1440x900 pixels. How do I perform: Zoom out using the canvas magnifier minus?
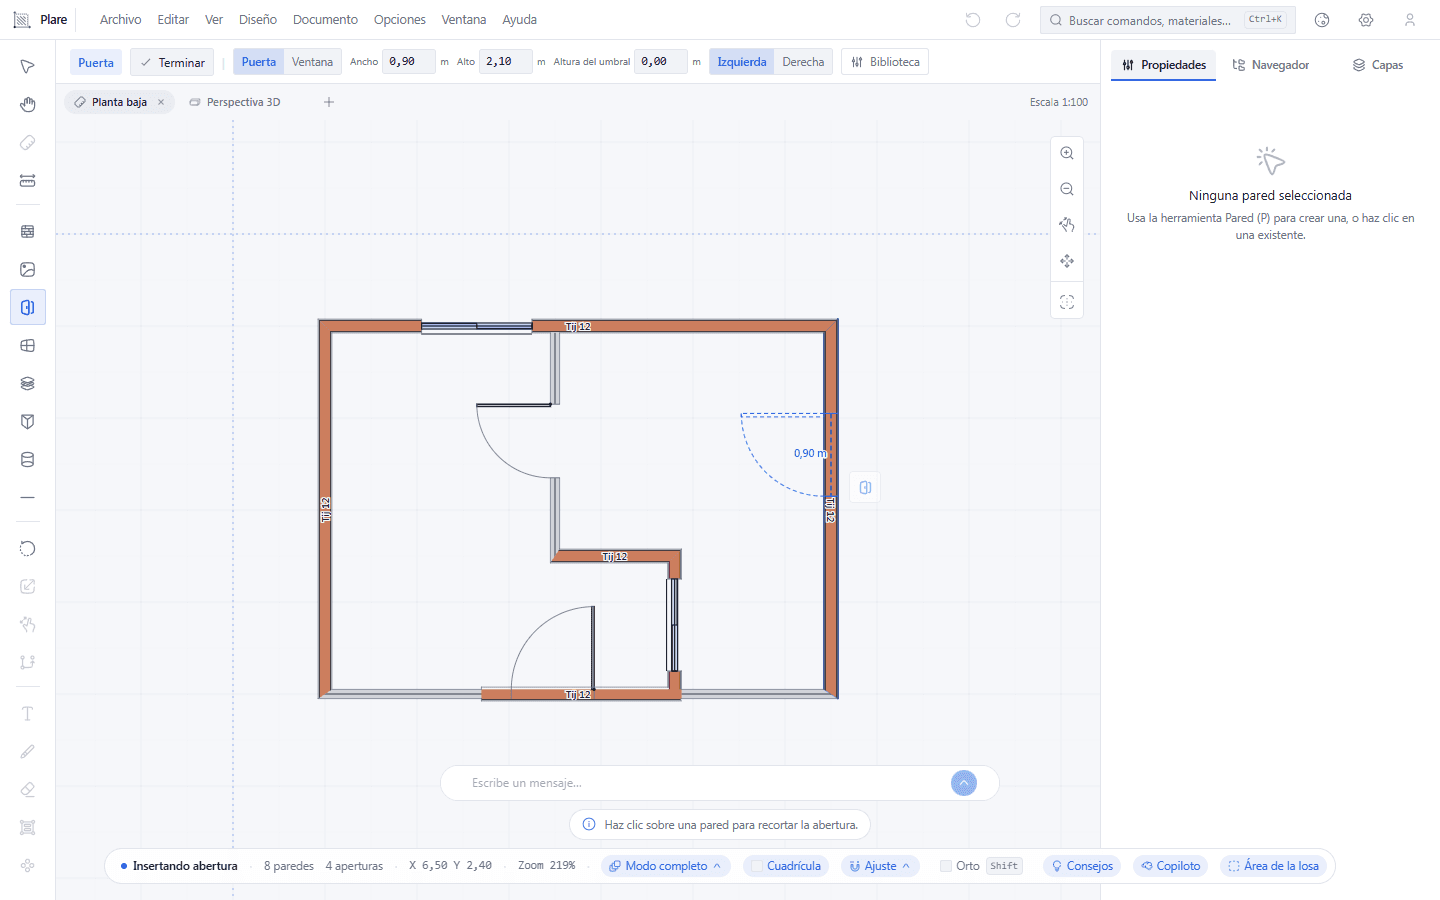click(1067, 189)
